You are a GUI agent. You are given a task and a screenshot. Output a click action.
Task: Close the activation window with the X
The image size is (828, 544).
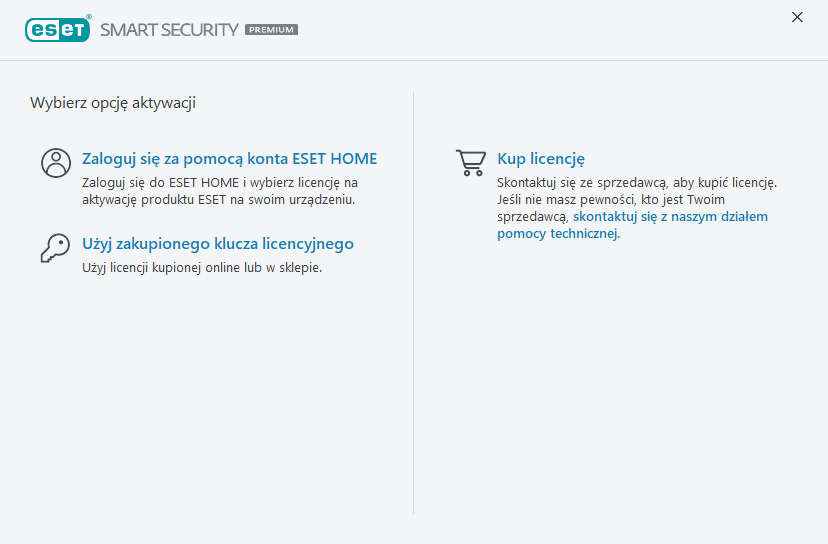[797, 17]
